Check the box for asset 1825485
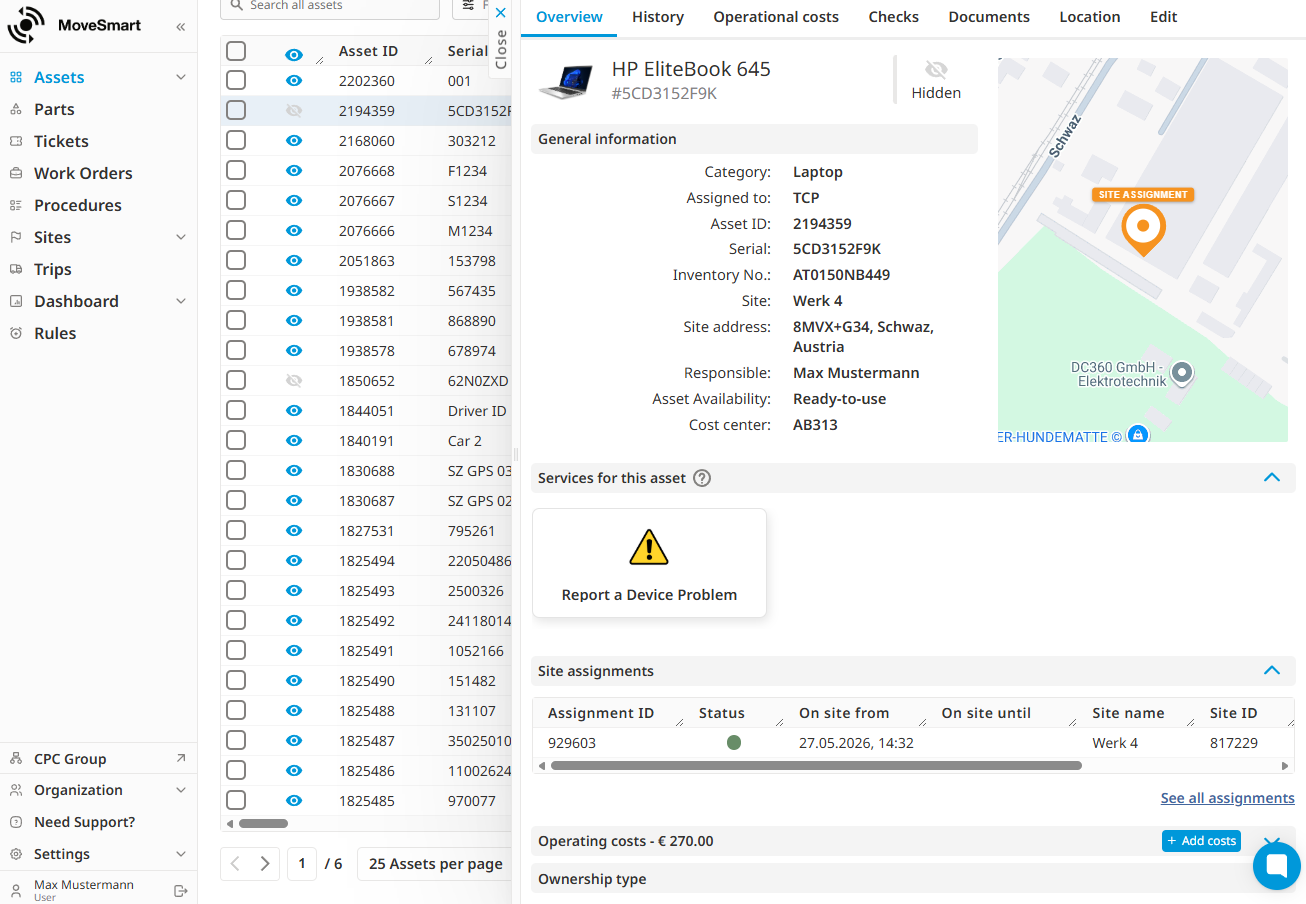The width and height of the screenshot is (1306, 904). (x=236, y=800)
